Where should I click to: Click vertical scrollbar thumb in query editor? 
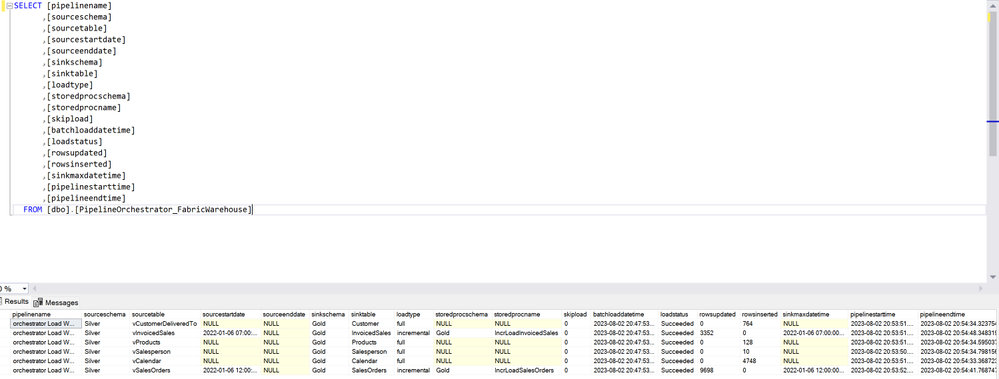pos(993,83)
